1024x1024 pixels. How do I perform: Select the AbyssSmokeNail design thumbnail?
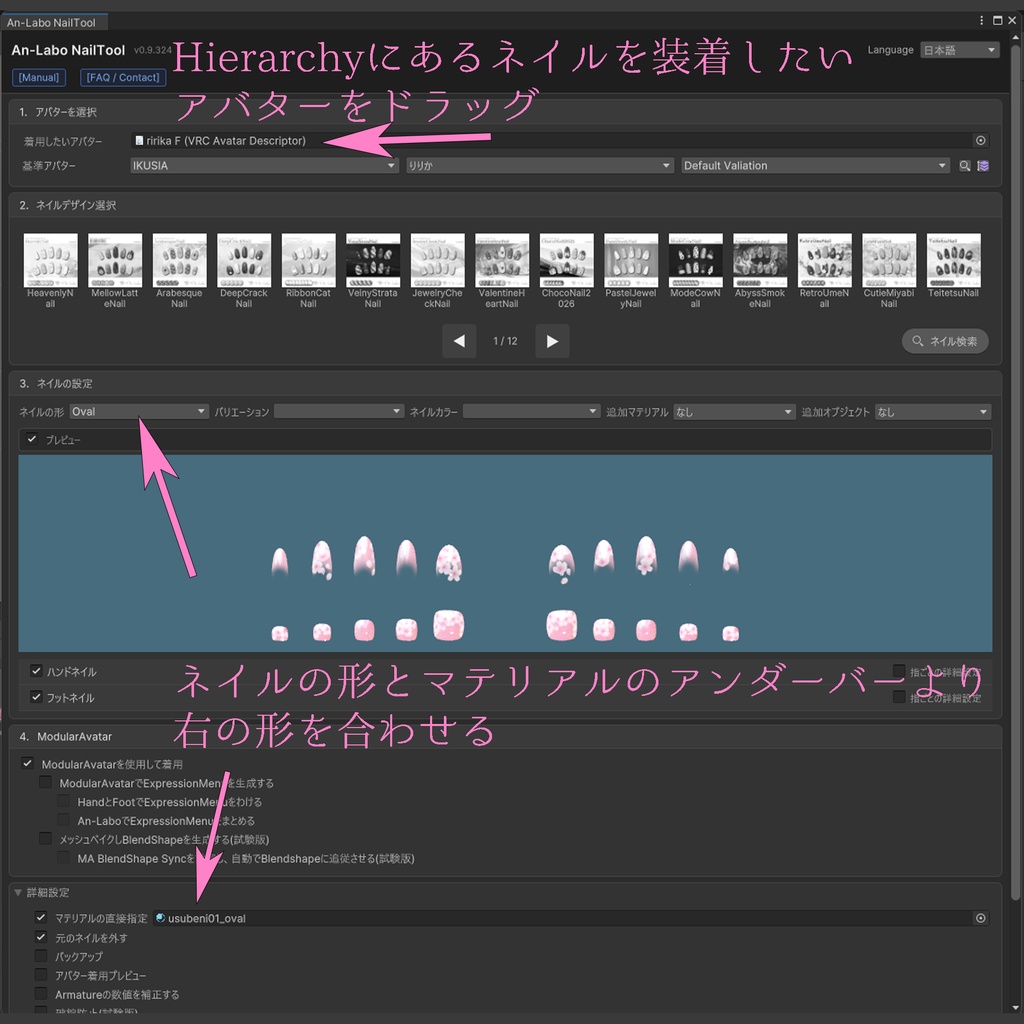[760, 261]
